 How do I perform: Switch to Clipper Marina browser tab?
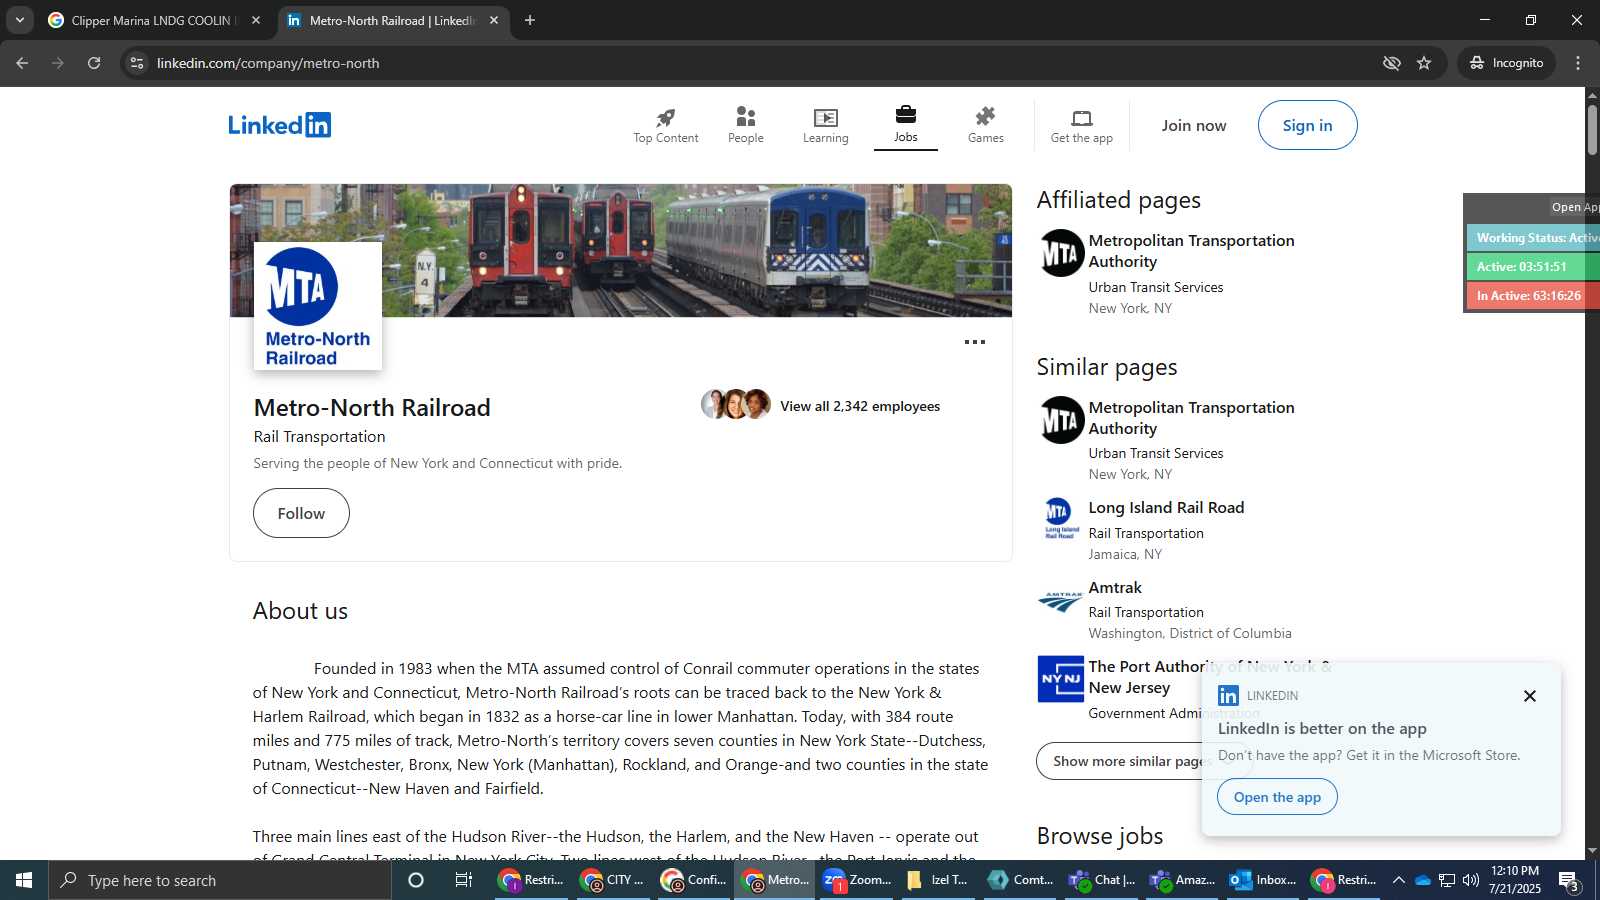tap(155, 20)
